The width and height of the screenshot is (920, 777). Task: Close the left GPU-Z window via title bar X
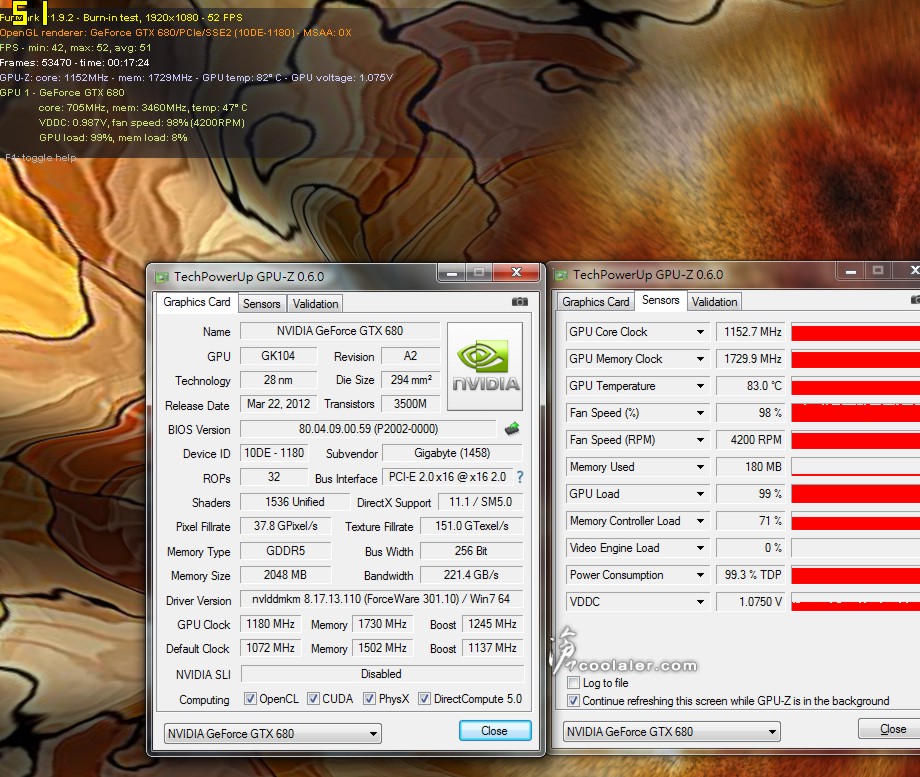coord(516,272)
